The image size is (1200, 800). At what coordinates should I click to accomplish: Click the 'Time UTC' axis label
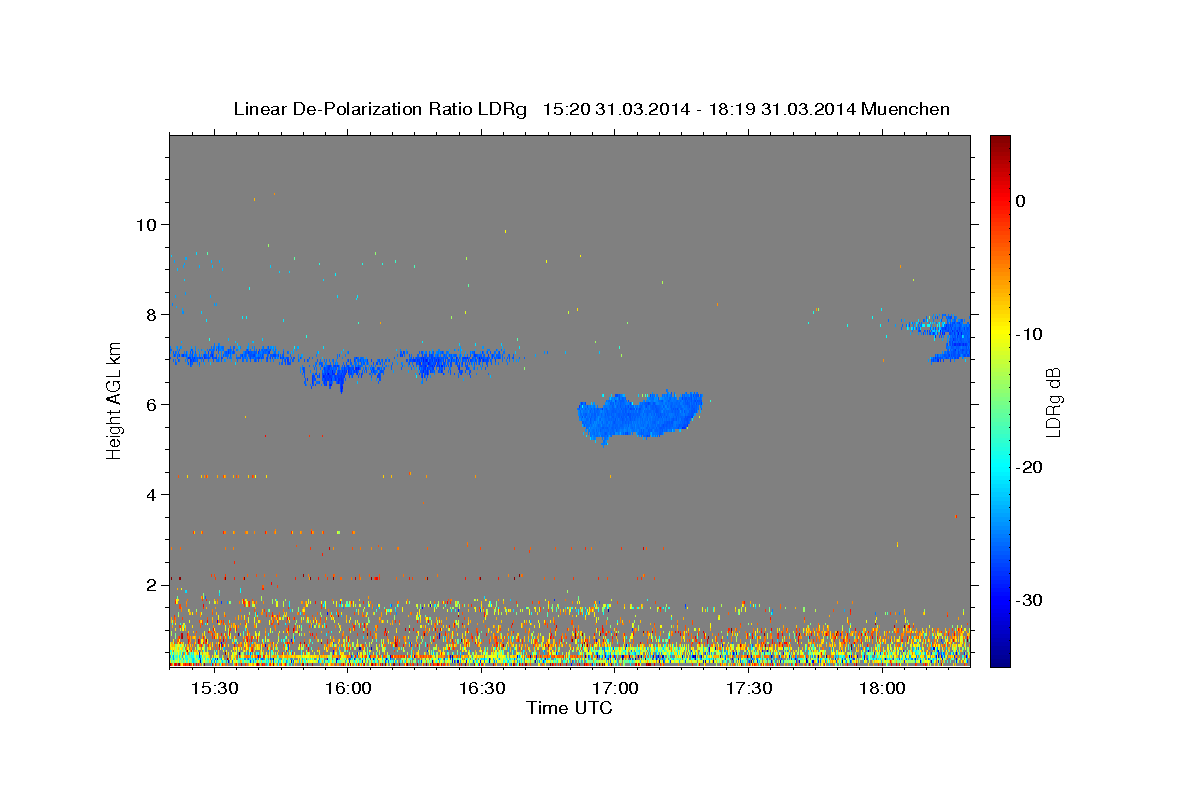click(x=569, y=708)
